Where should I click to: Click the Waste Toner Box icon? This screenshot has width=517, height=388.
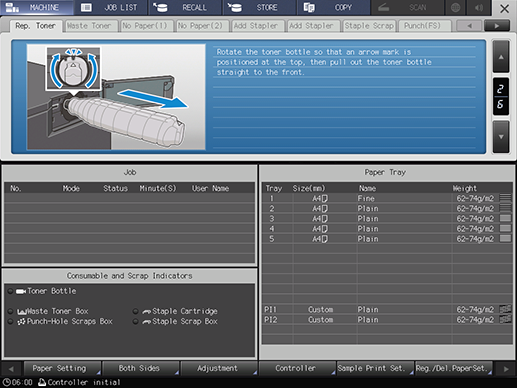(x=22, y=312)
